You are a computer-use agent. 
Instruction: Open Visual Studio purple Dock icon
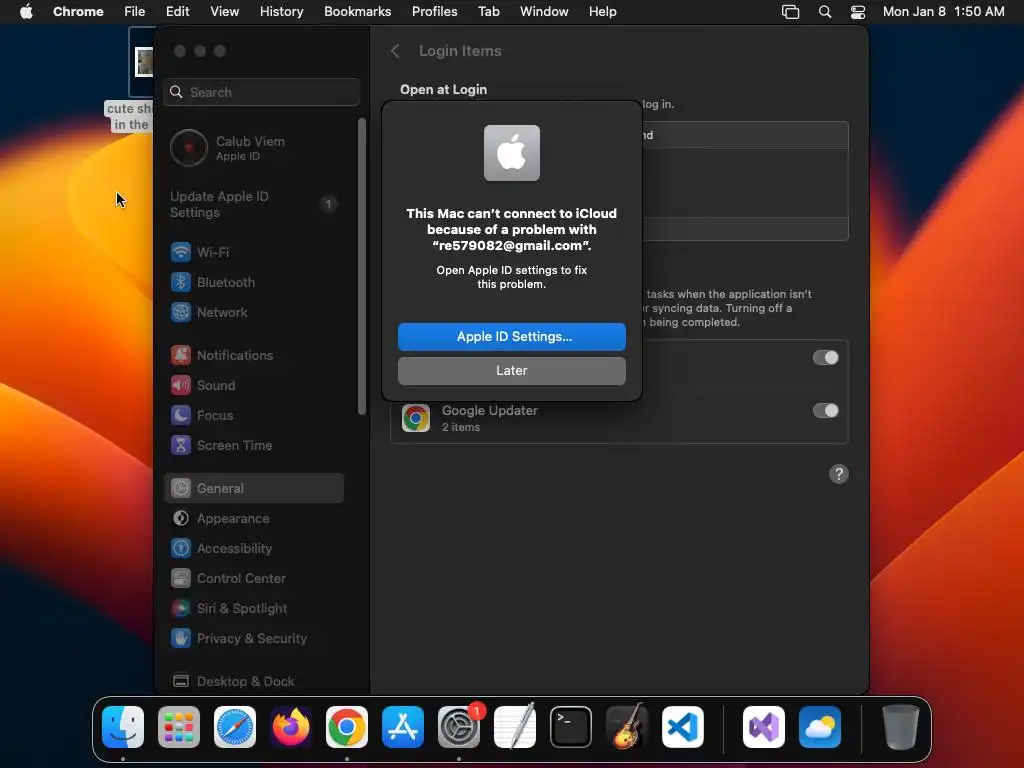[x=764, y=727]
